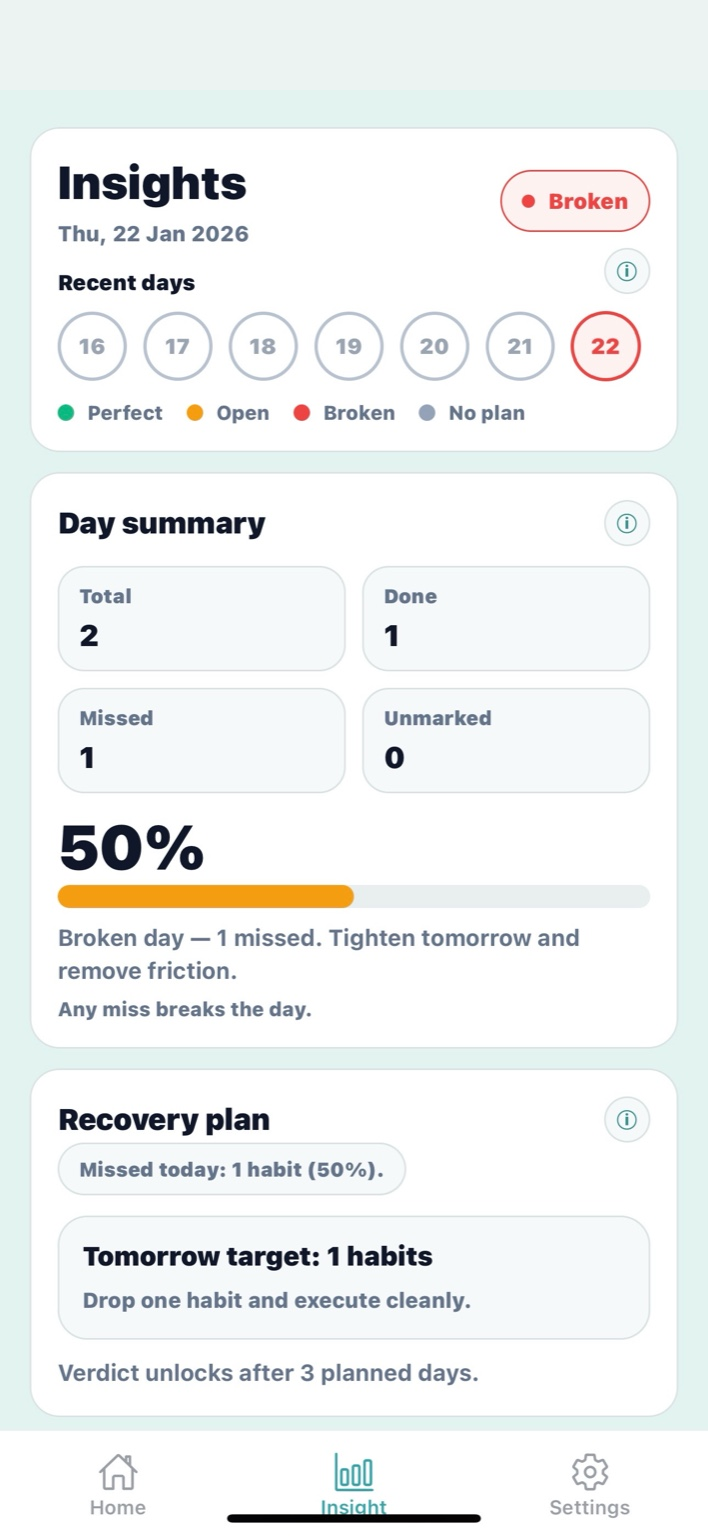Select day 22 in Recent days
The image size is (708, 1536).
point(605,346)
